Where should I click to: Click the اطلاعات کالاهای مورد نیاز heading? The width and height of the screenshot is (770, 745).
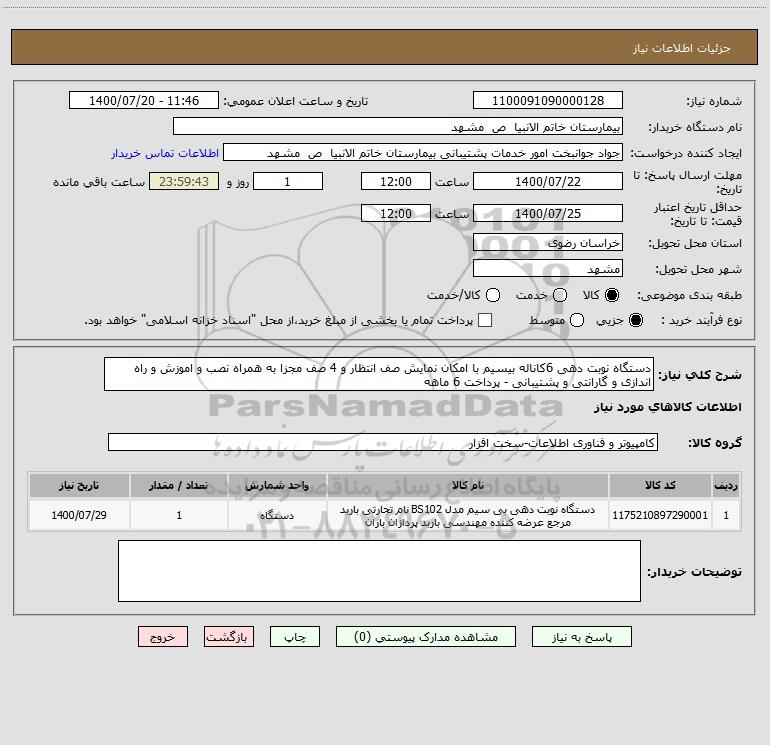tap(667, 407)
